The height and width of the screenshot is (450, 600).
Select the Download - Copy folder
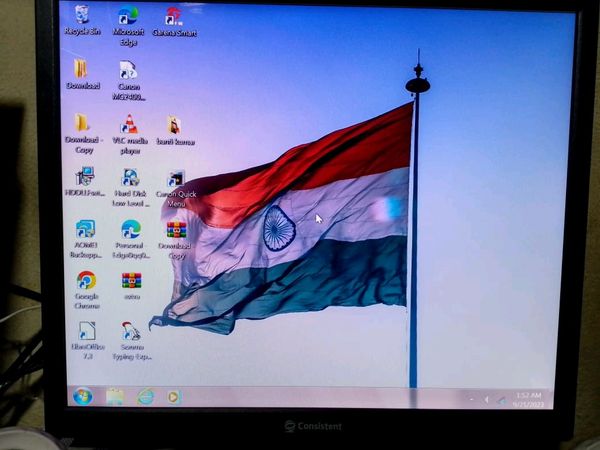tap(83, 124)
